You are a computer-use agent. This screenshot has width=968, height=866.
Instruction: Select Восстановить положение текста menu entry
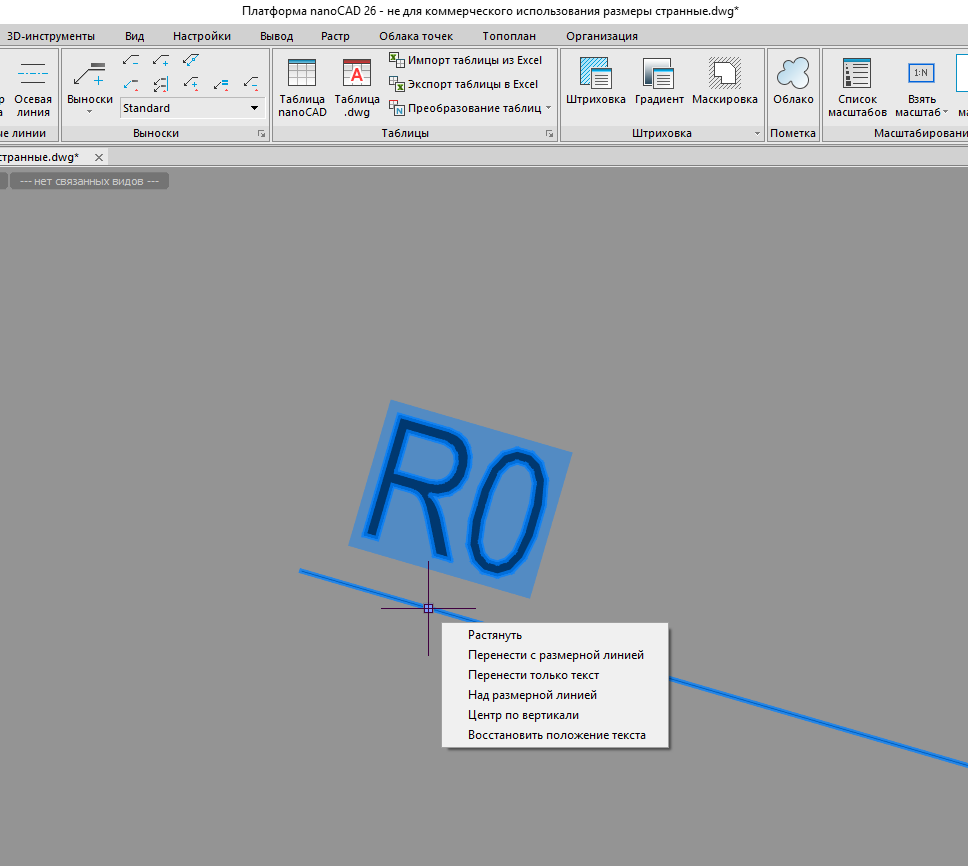(x=556, y=735)
